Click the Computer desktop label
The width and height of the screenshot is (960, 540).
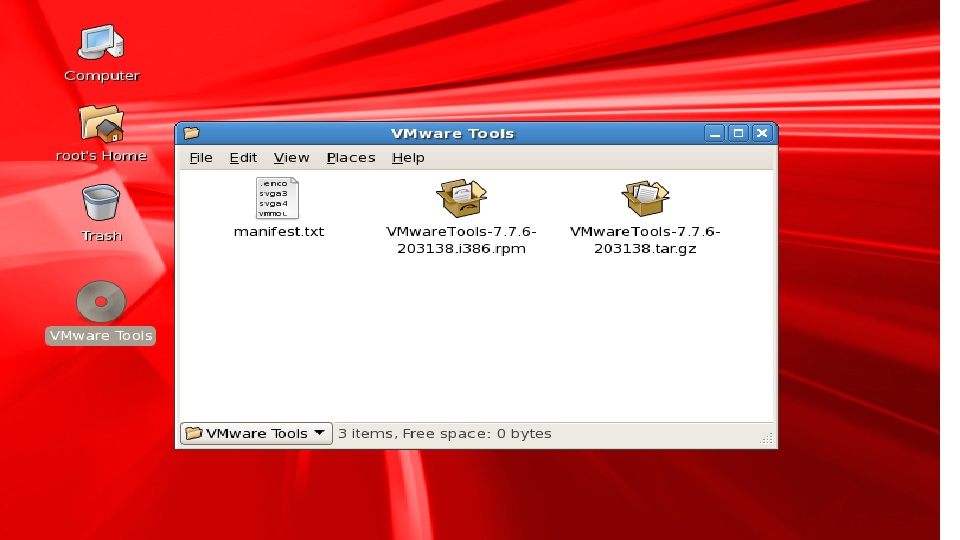pyautogui.click(x=102, y=75)
